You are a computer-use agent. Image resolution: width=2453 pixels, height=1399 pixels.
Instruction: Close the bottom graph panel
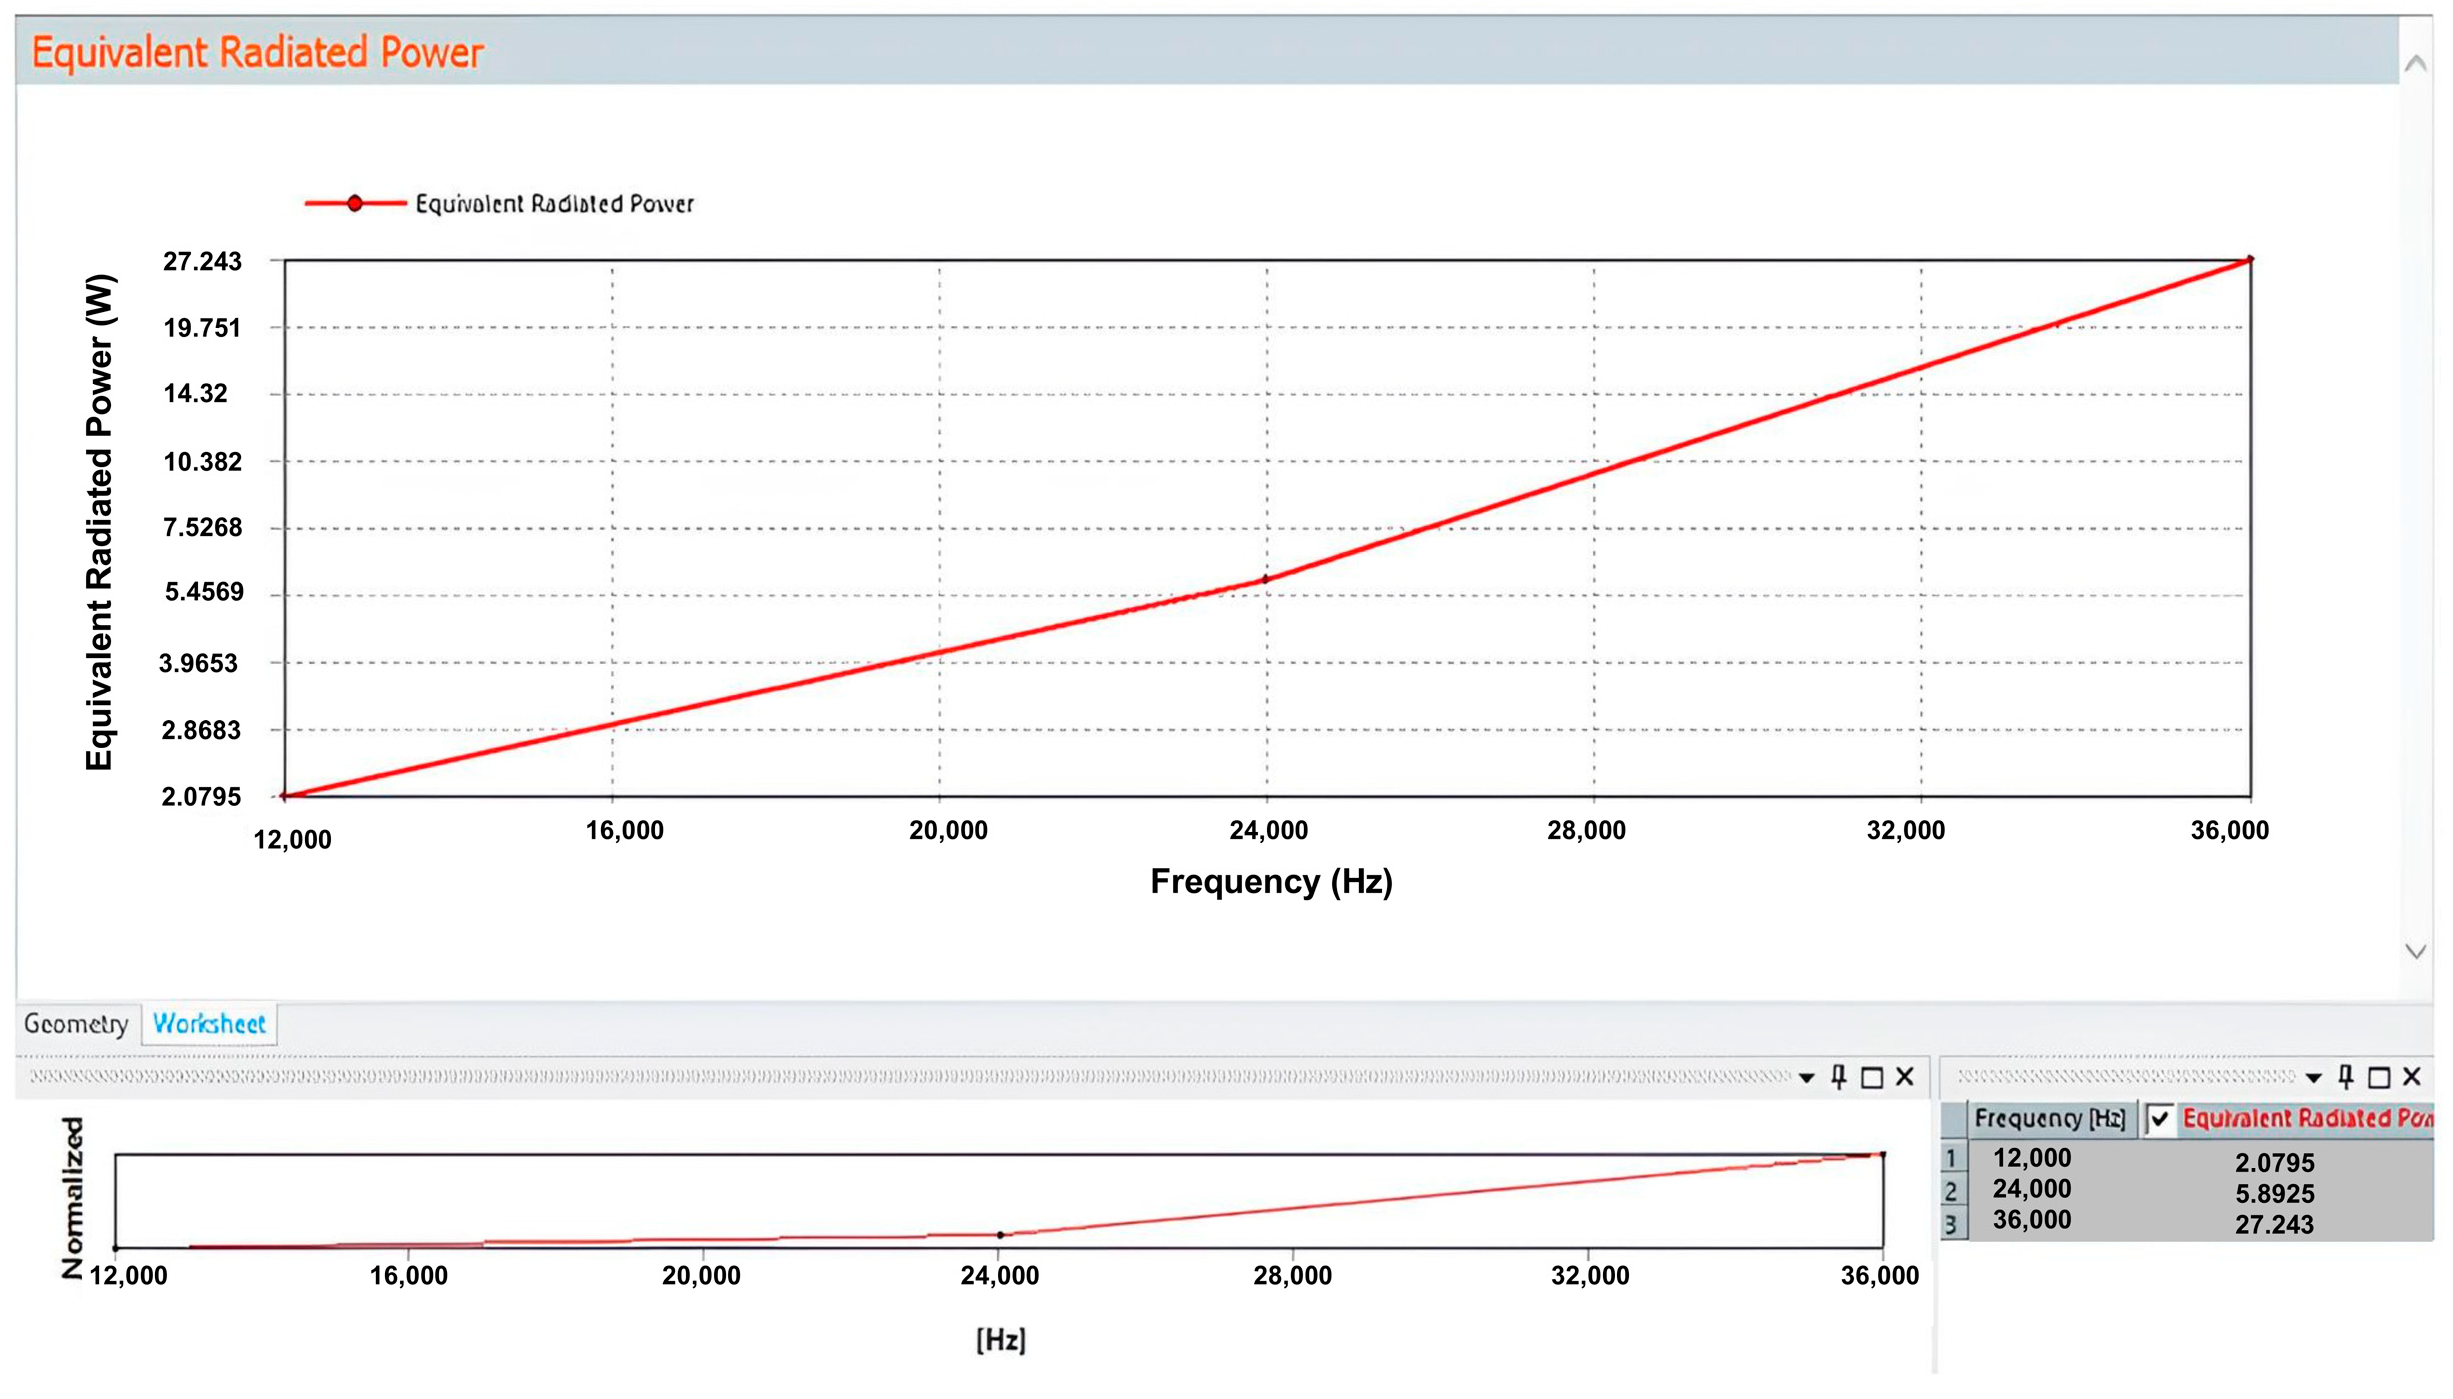click(1905, 1077)
